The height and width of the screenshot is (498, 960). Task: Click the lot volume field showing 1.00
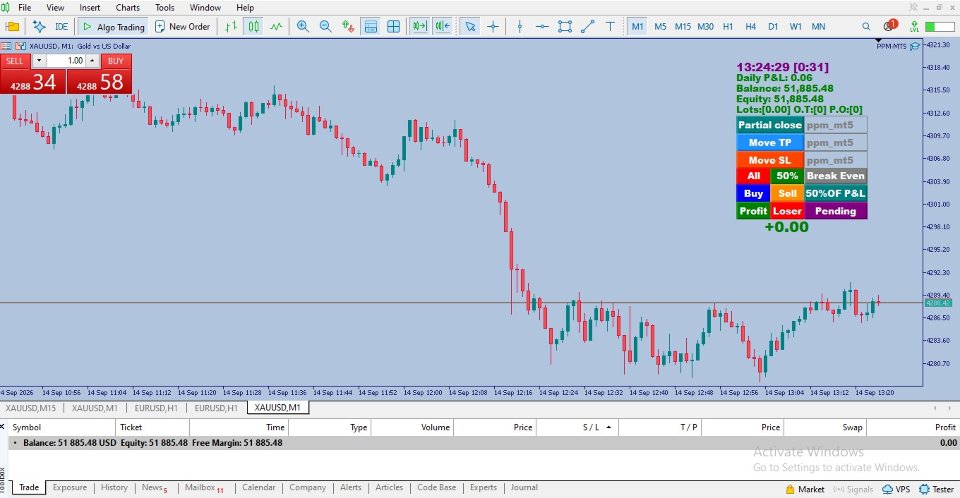[66, 61]
